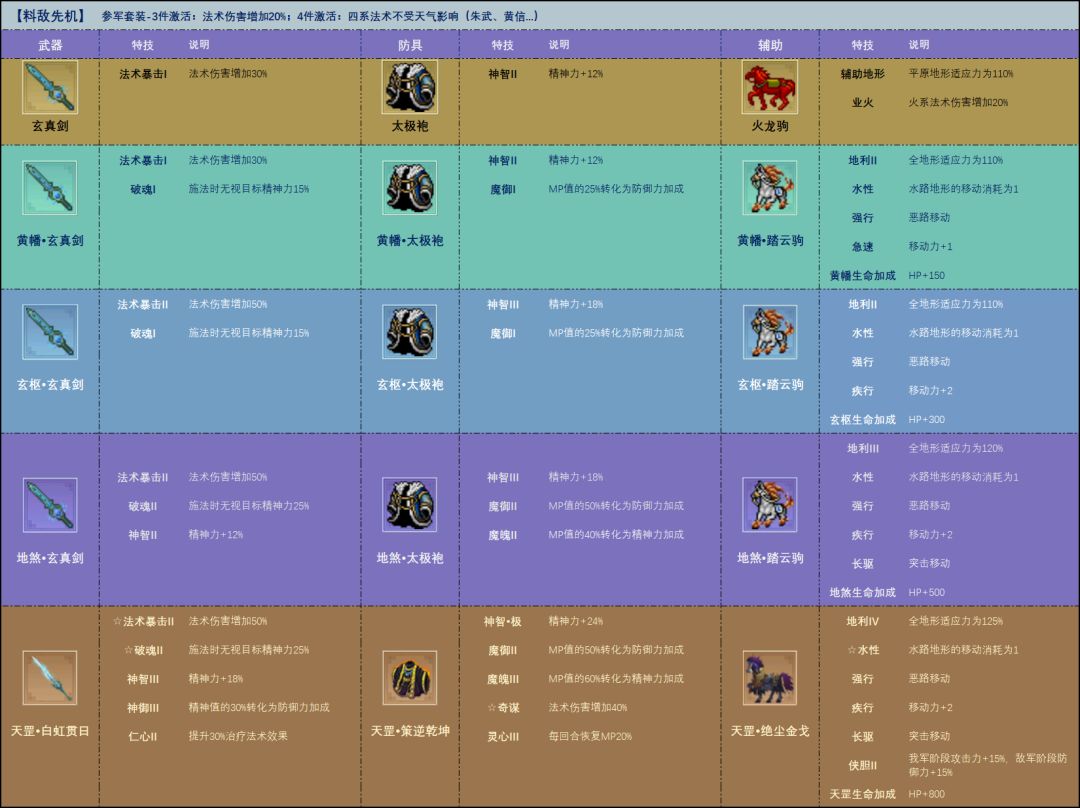The width and height of the screenshot is (1080, 808).
Task: Click the 天罡生命加成 entry
Action: click(862, 794)
